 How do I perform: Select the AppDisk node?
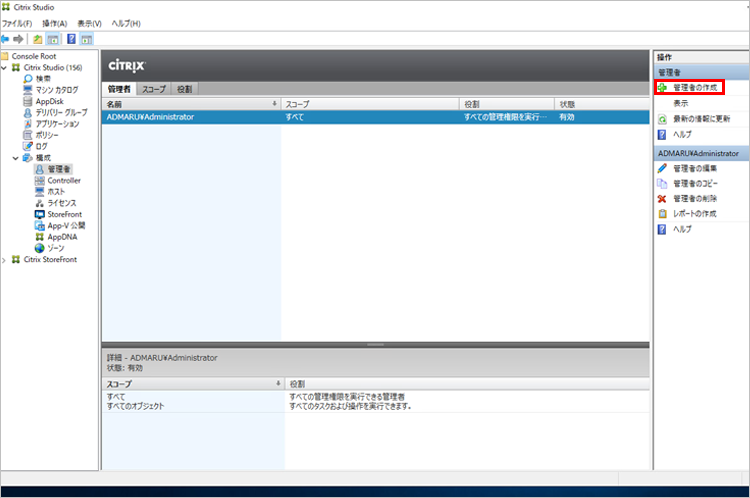49,101
